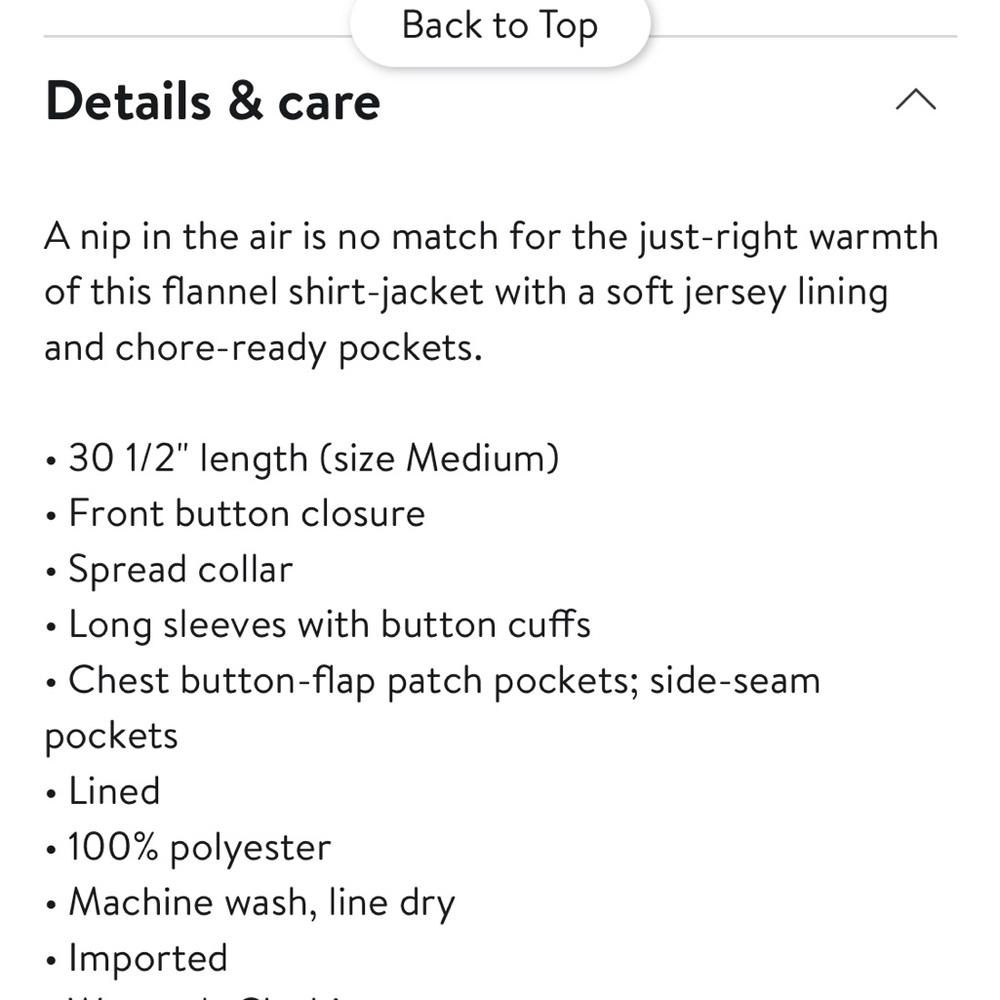1000x1000 pixels.
Task: Select the 'Spread collar' list entry
Action: [180, 569]
